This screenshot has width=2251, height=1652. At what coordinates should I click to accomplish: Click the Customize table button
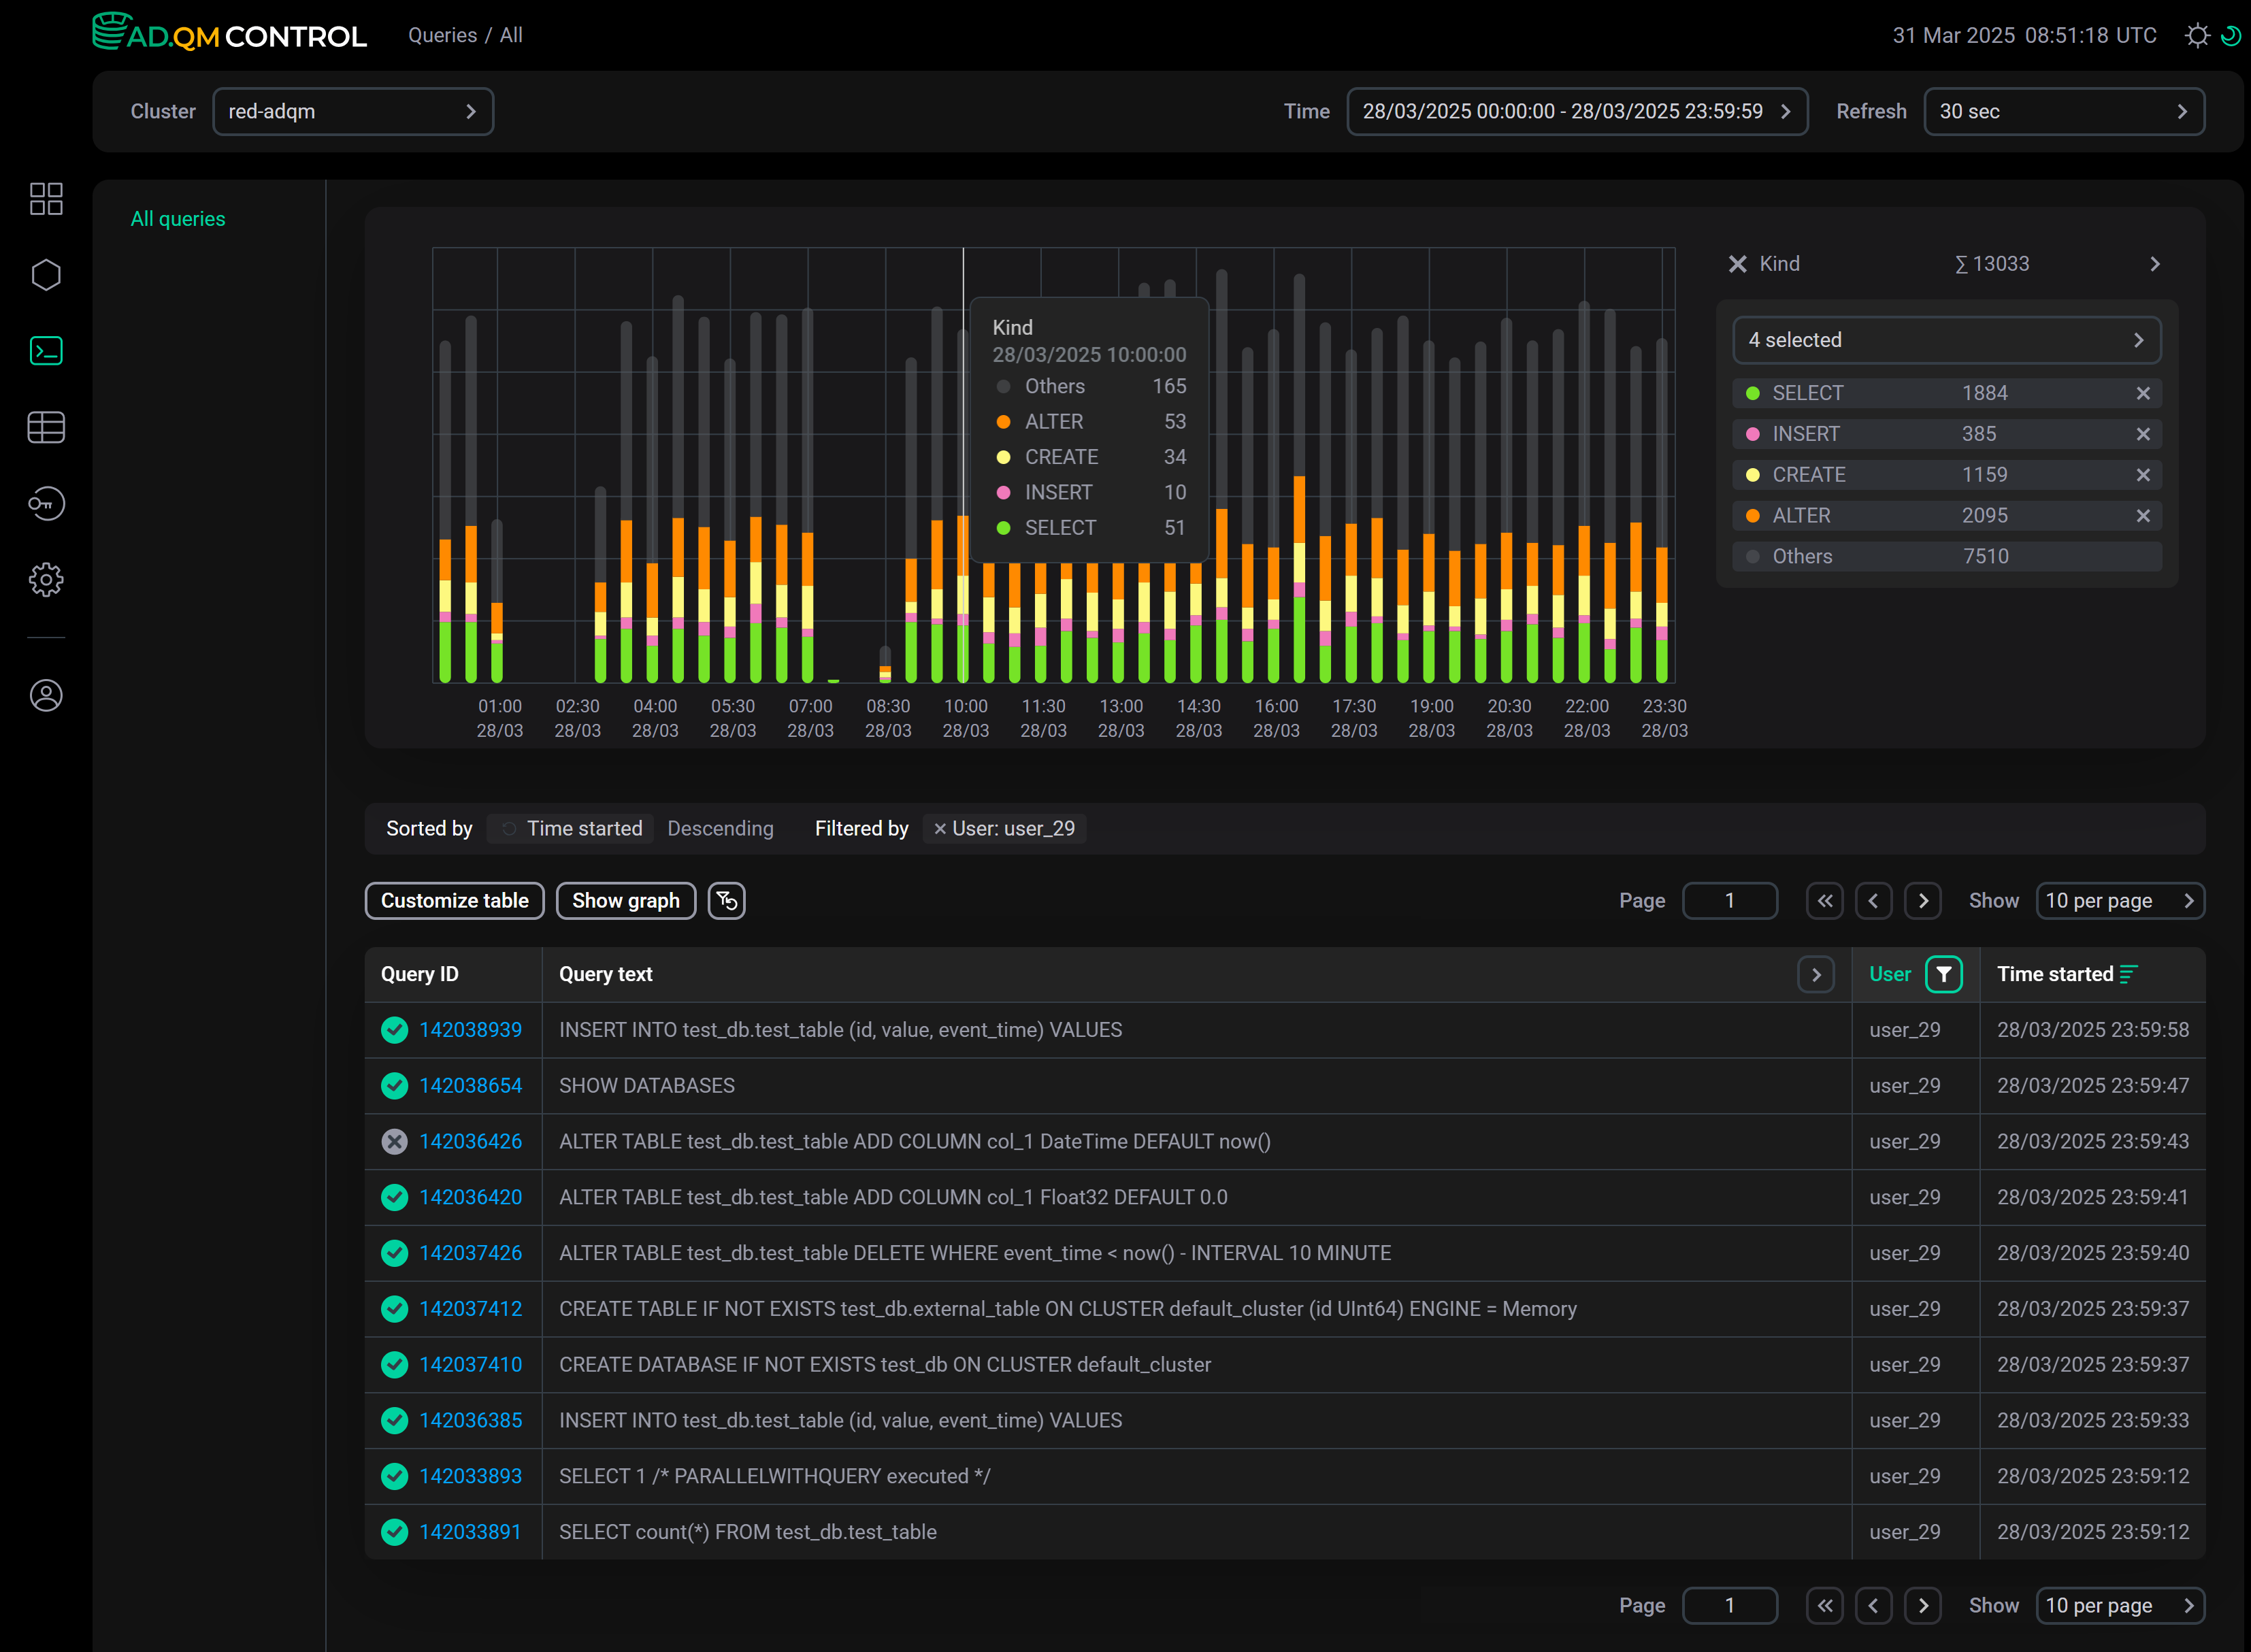click(x=454, y=901)
